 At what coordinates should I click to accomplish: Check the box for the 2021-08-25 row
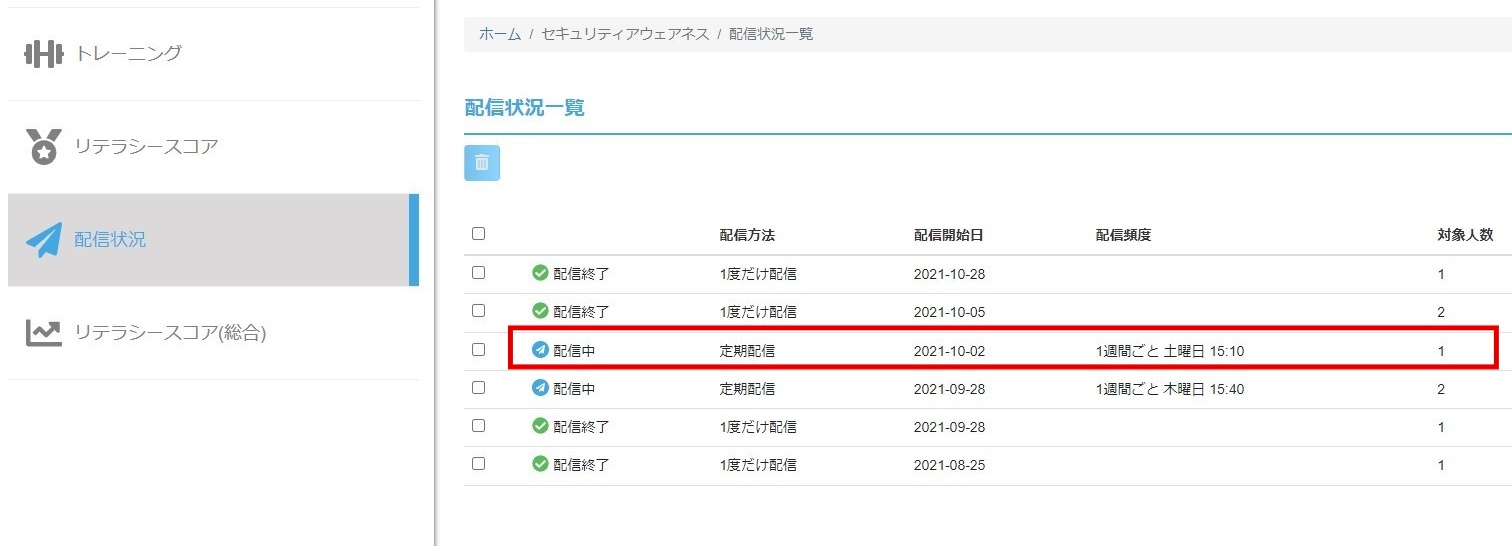tap(478, 464)
